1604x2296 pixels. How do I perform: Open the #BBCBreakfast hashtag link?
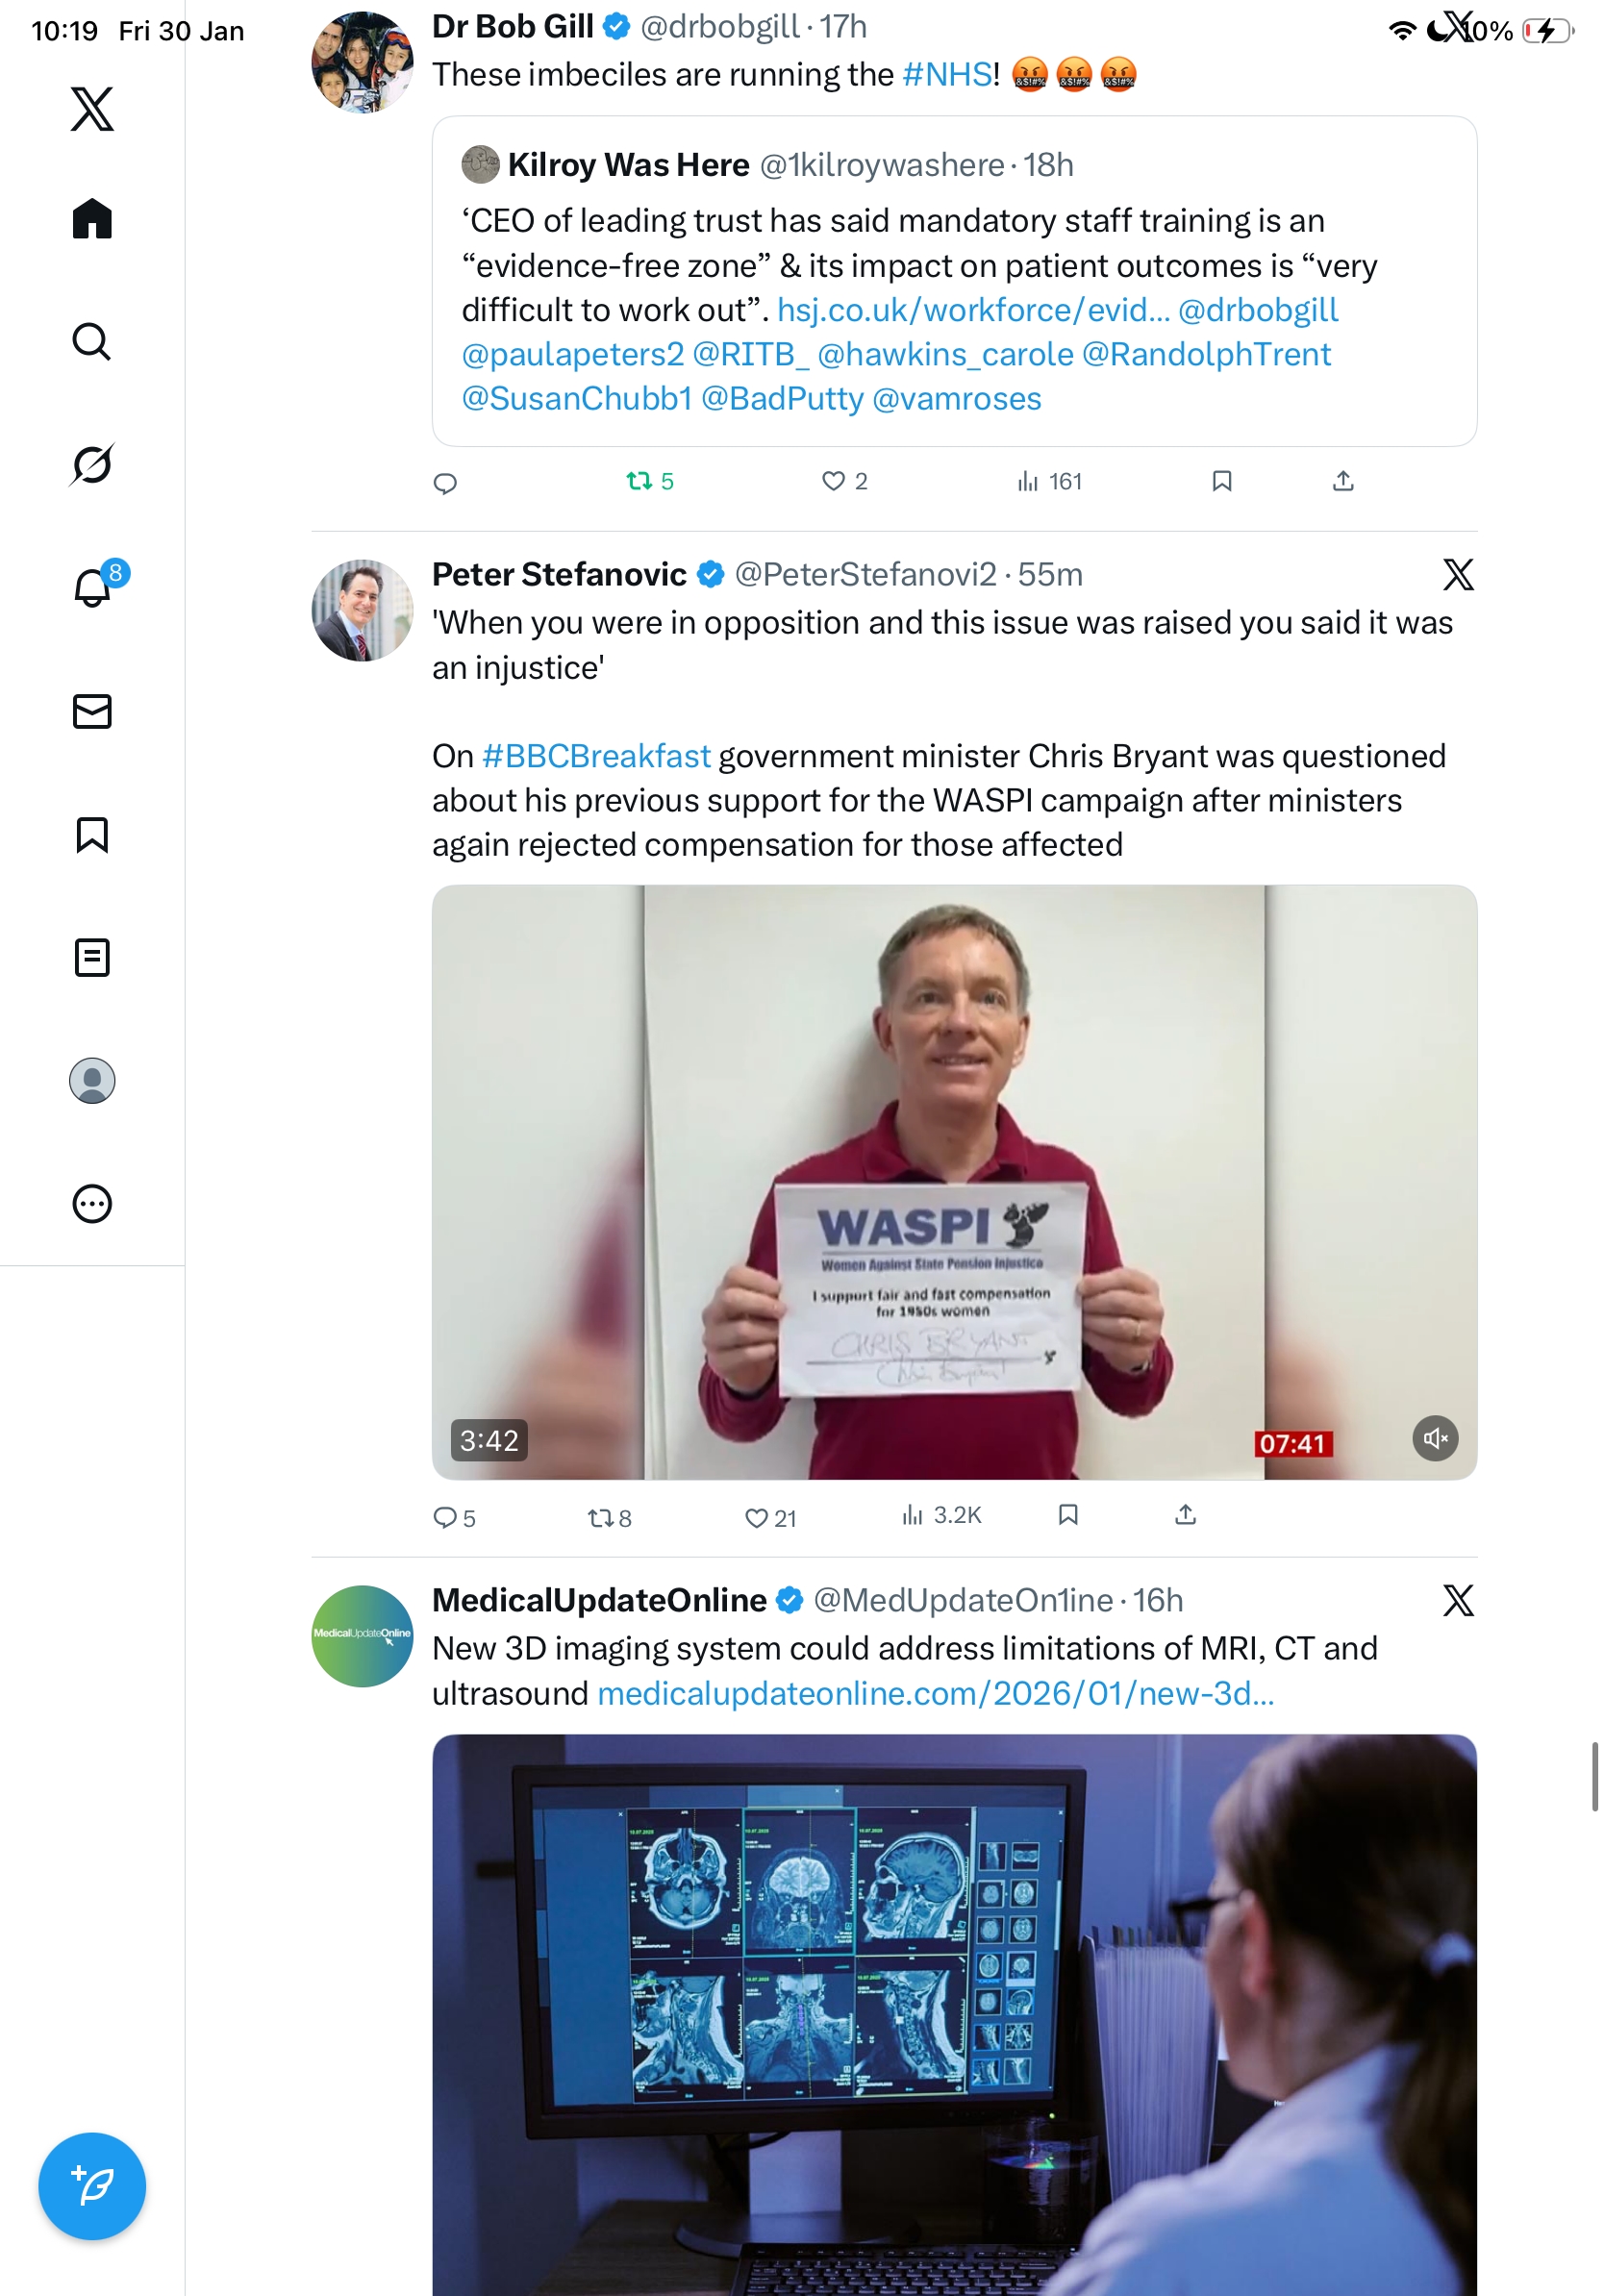coord(596,756)
